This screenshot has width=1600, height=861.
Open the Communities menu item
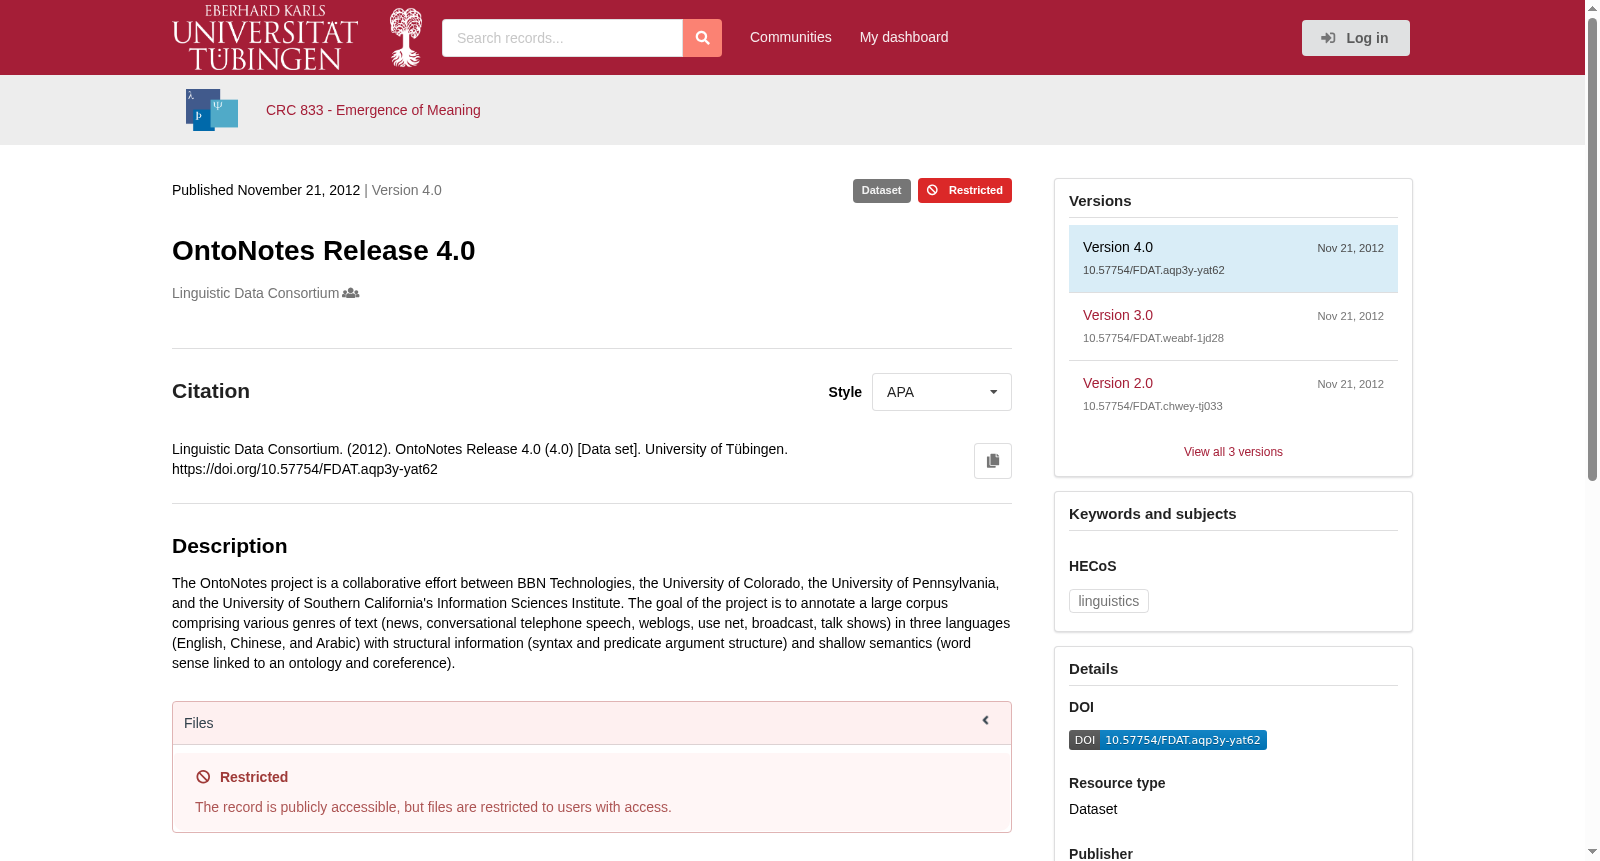click(x=791, y=37)
